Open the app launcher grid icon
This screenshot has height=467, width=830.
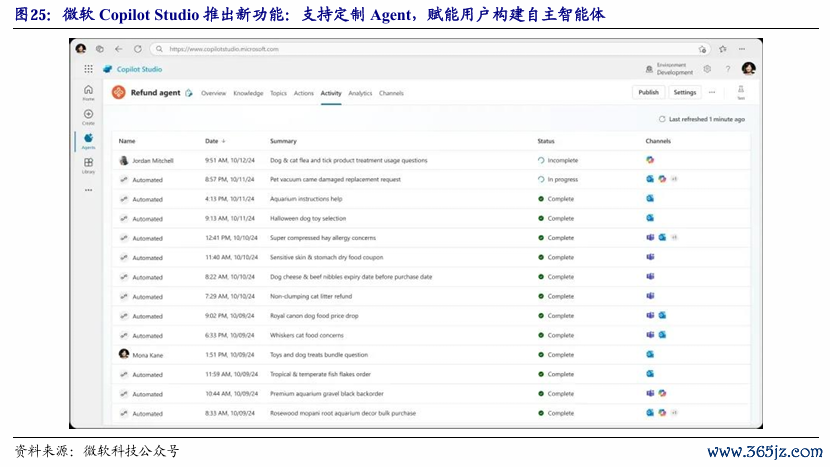coord(88,69)
